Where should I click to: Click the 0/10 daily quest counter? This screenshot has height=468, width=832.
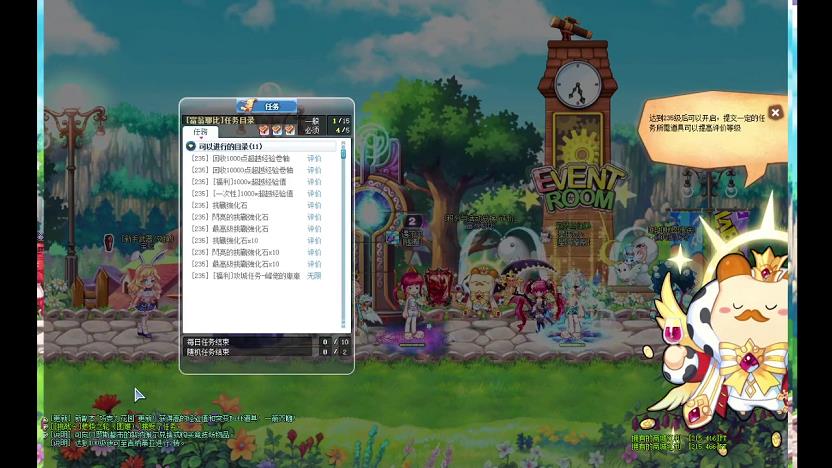(335, 342)
